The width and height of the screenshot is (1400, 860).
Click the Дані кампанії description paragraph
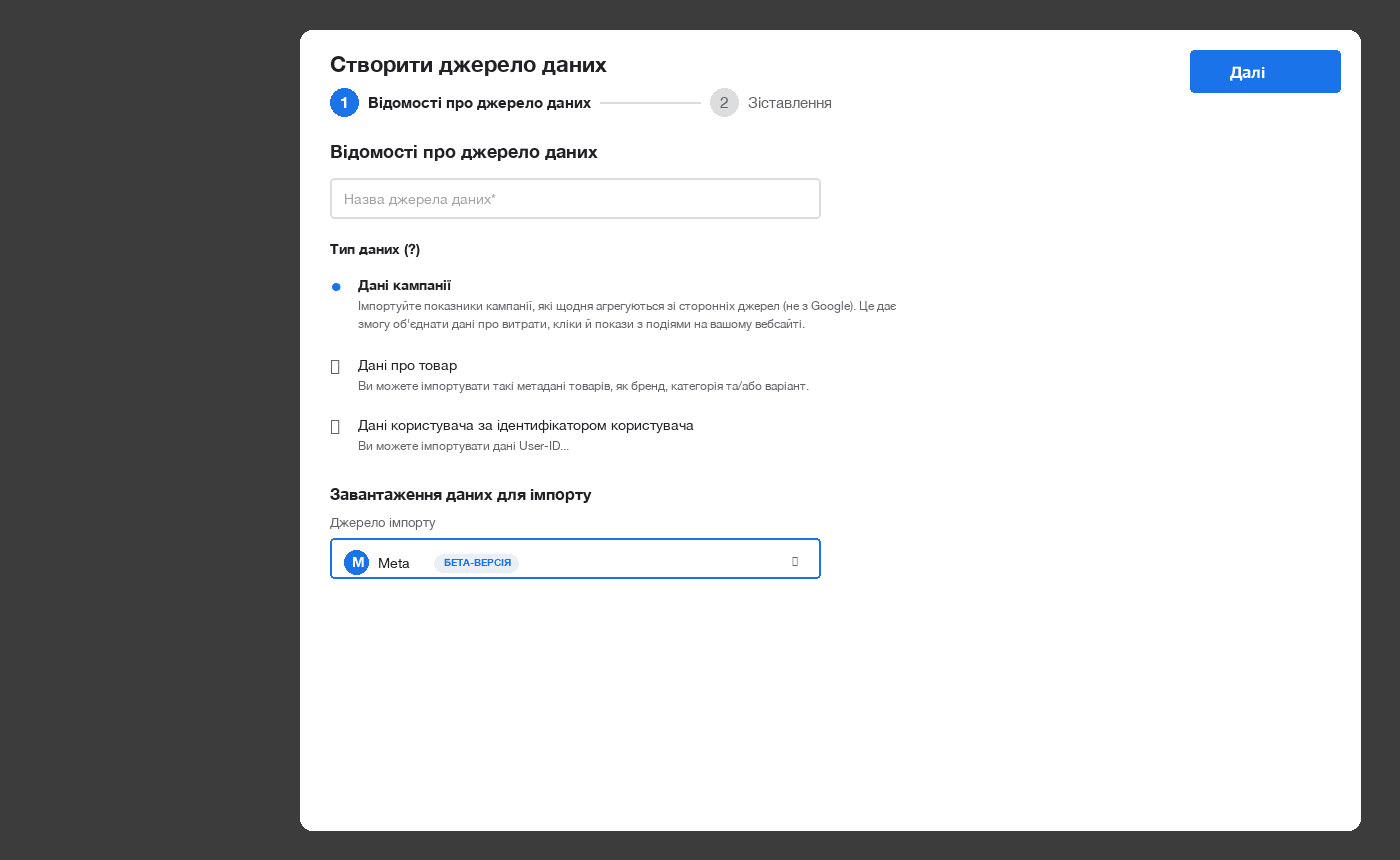tap(627, 315)
